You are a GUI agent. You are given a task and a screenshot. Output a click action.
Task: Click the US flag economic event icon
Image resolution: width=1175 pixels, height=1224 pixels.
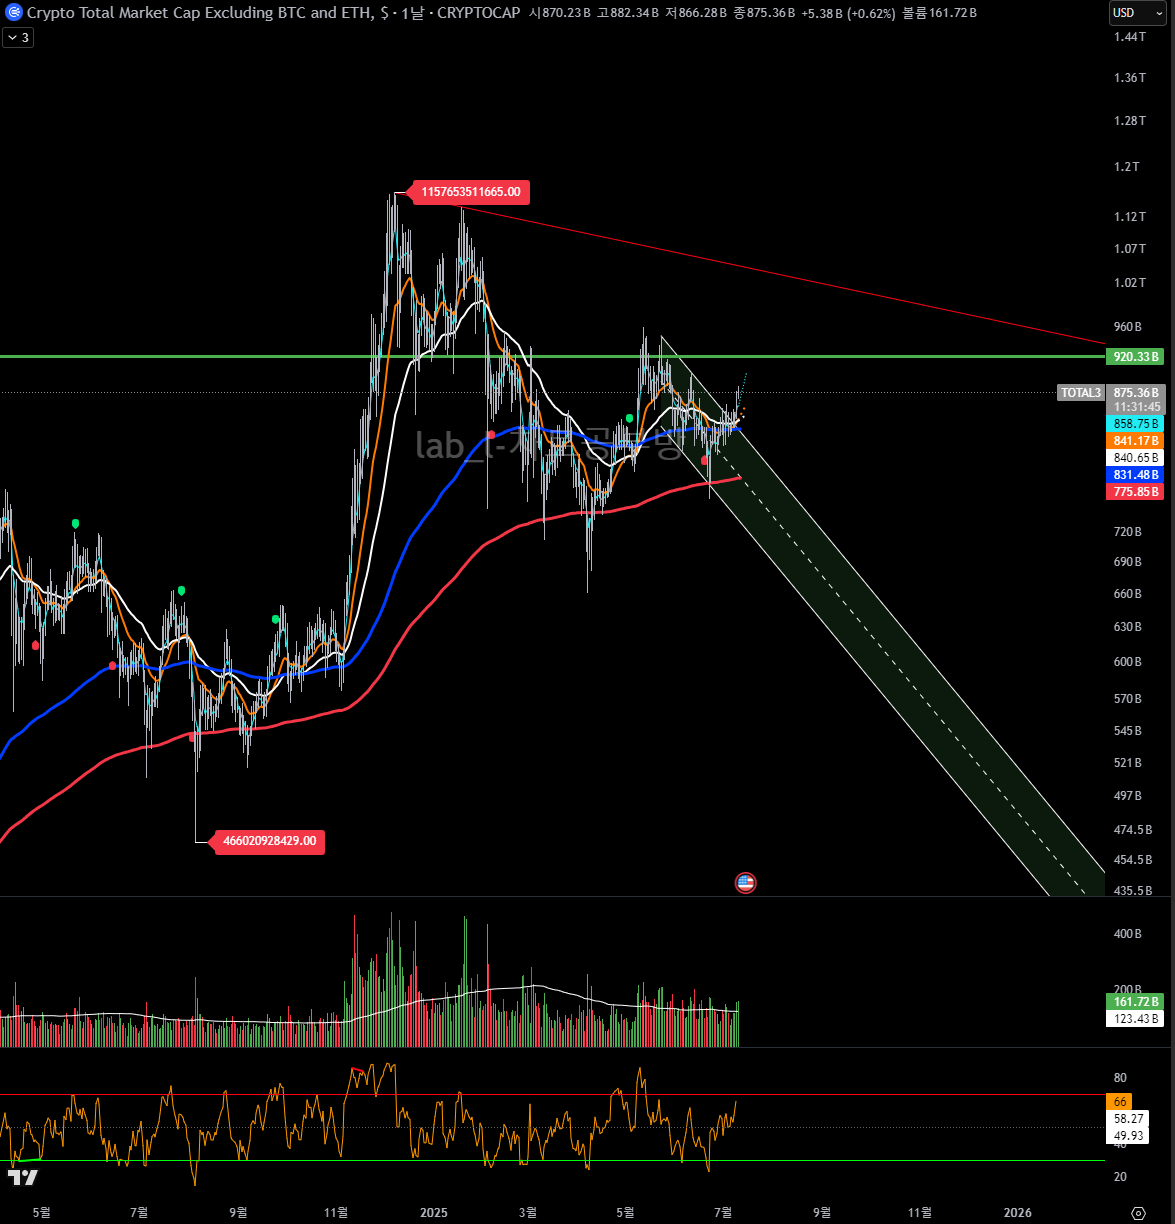point(745,883)
